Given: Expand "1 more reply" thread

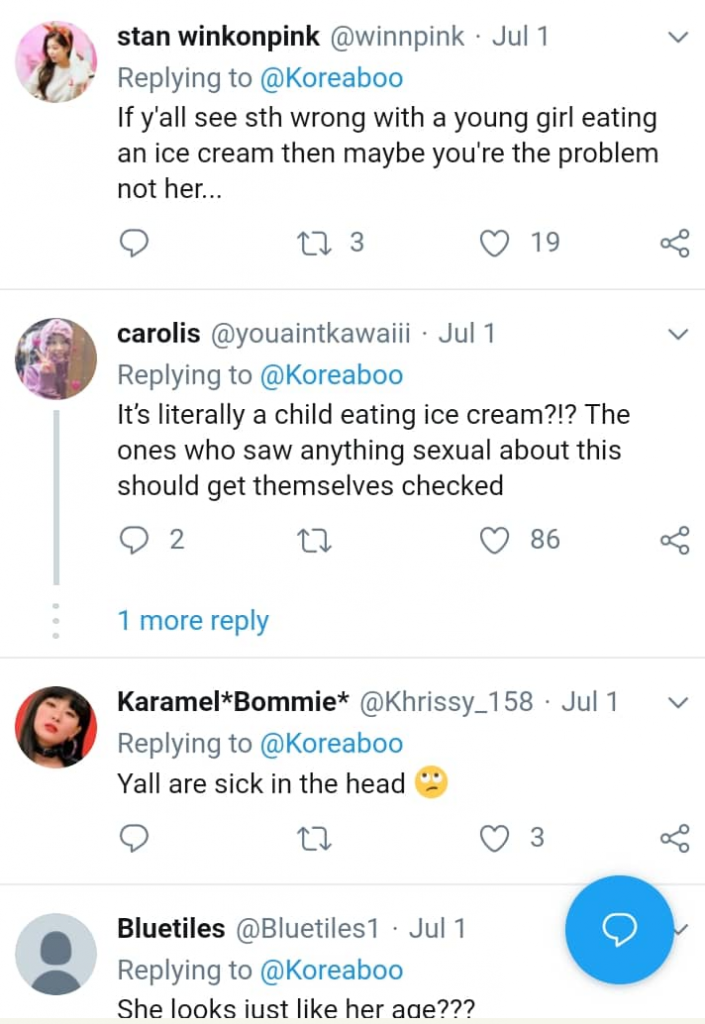Looking at the screenshot, I should [193, 621].
